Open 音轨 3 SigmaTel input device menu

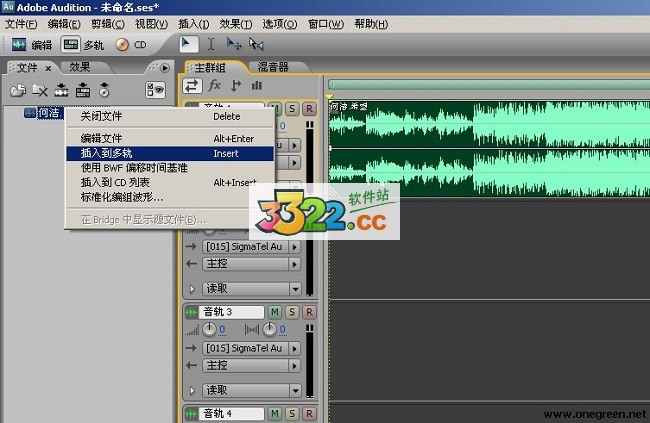point(251,348)
